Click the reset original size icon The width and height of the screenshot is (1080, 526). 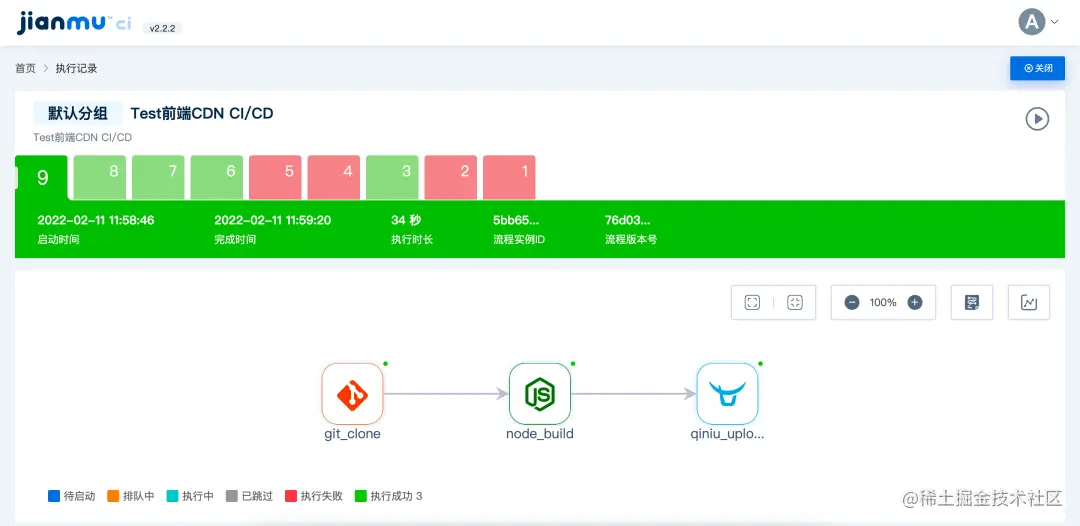coord(795,302)
